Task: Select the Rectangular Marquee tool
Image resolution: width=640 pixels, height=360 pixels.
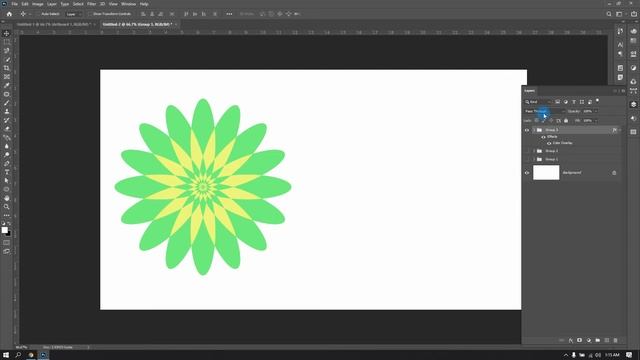Action: tap(7, 42)
